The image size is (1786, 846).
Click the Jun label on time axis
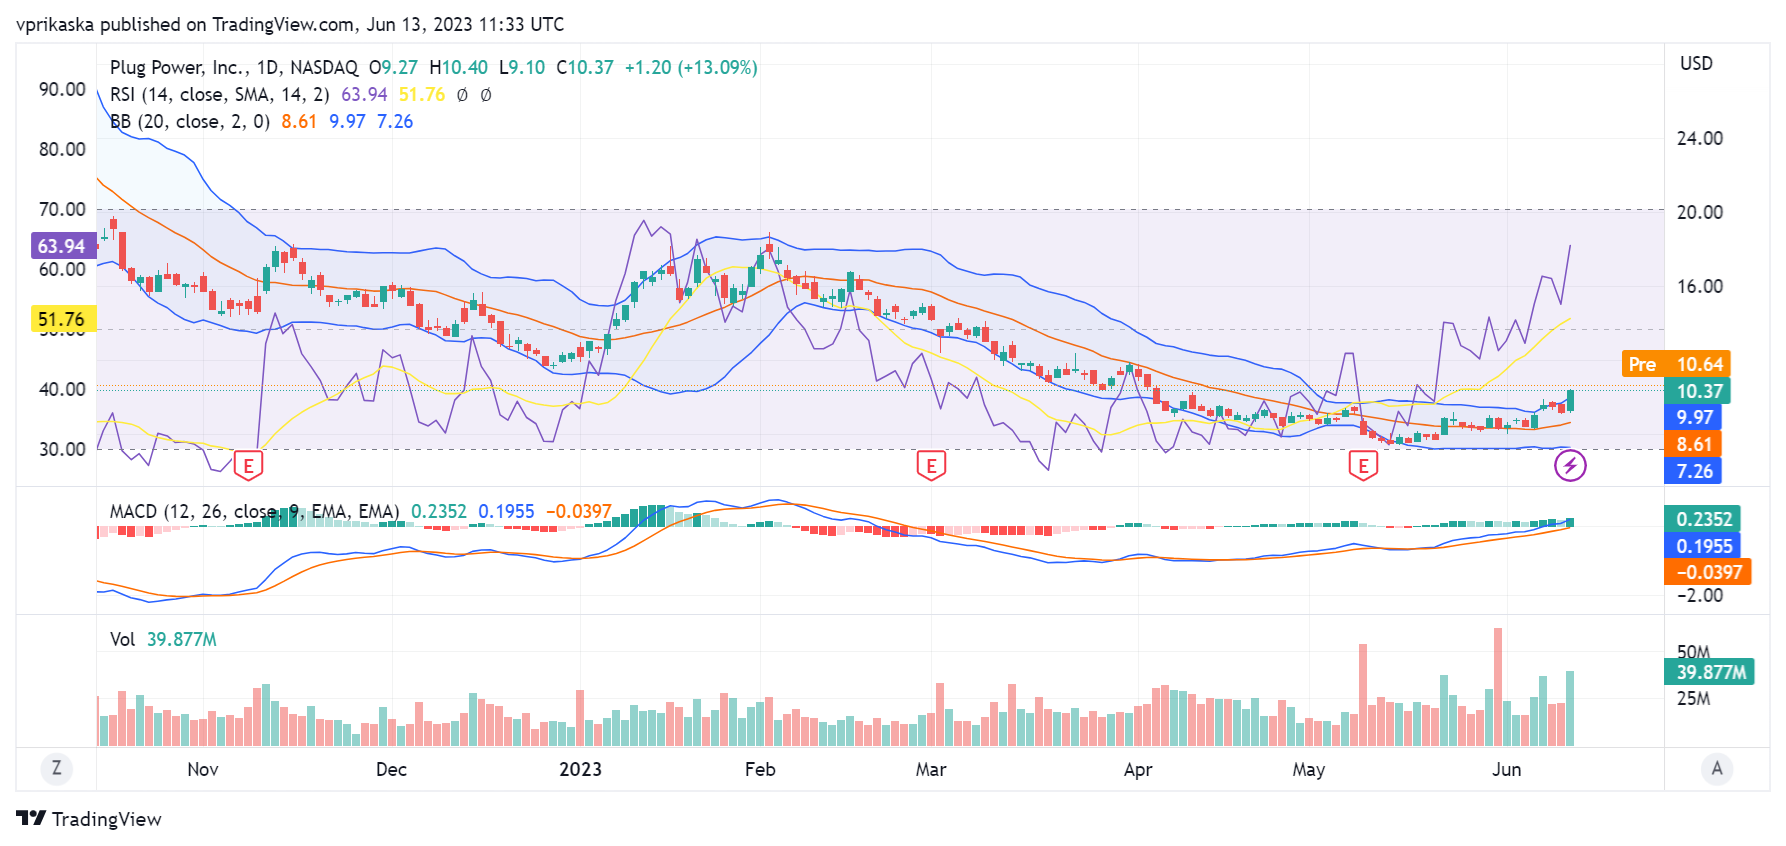1506,769
